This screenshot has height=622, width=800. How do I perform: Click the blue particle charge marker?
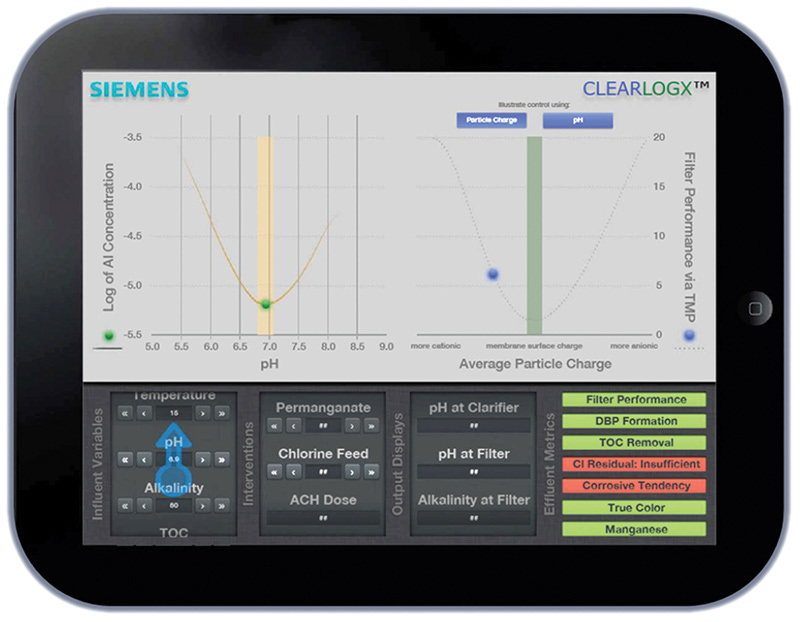click(492, 274)
